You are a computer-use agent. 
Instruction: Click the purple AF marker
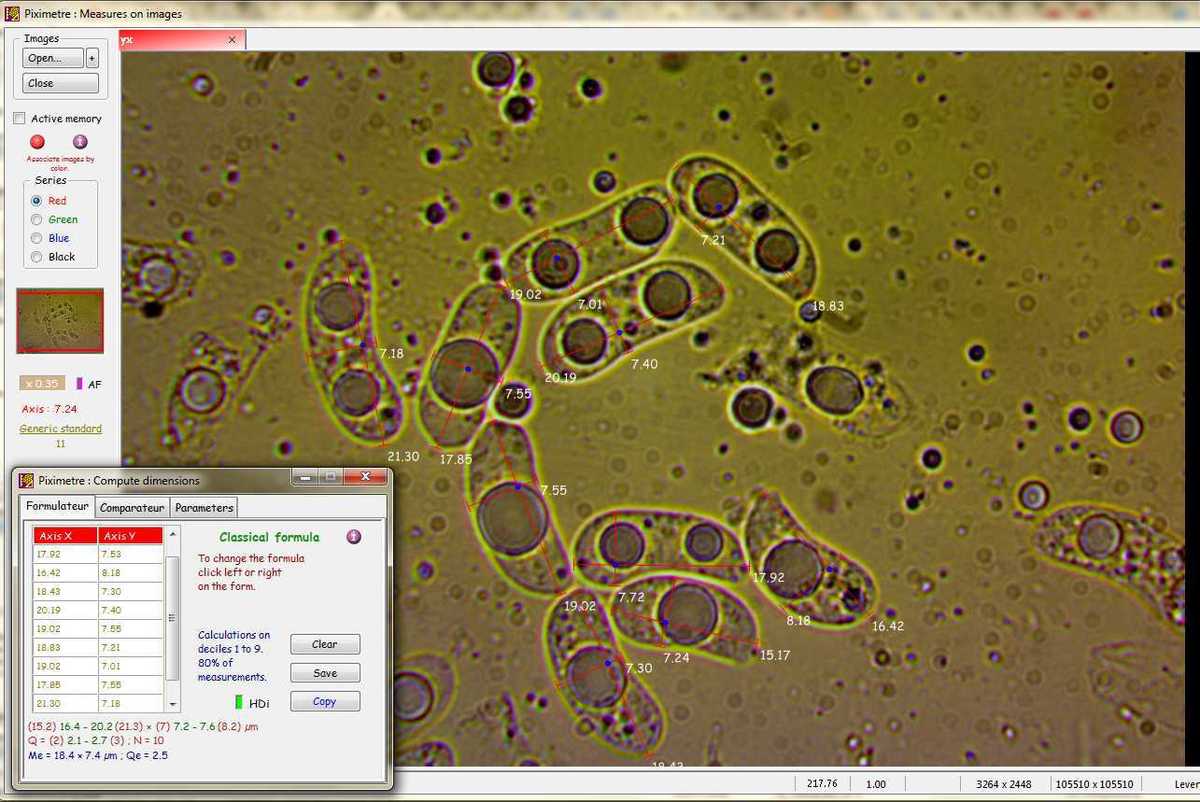[x=79, y=384]
